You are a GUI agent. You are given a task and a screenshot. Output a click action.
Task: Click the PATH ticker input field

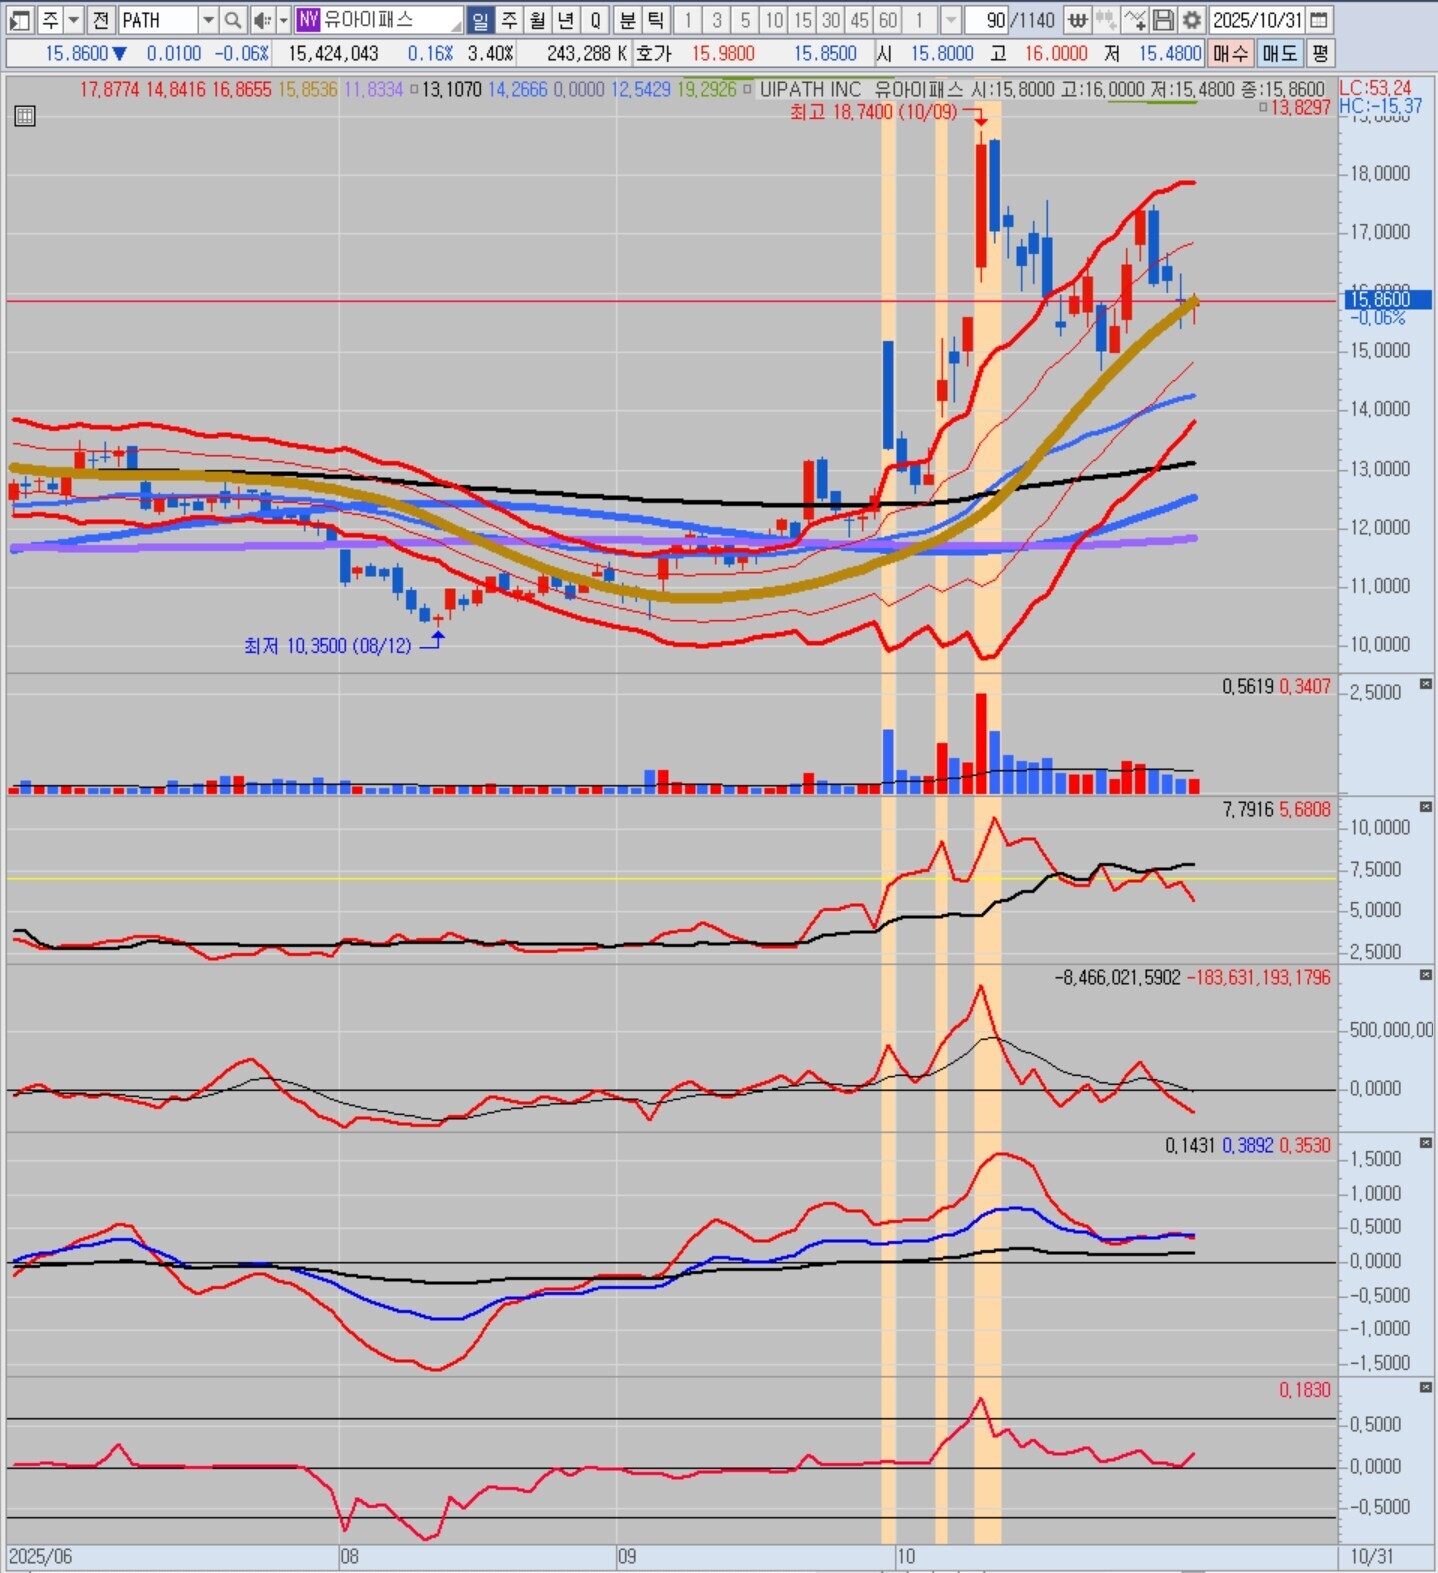tap(158, 20)
